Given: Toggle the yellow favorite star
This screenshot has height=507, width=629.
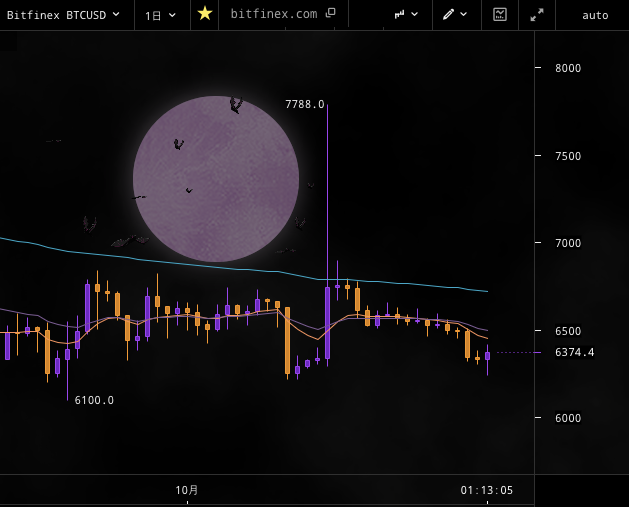Looking at the screenshot, I should [205, 14].
